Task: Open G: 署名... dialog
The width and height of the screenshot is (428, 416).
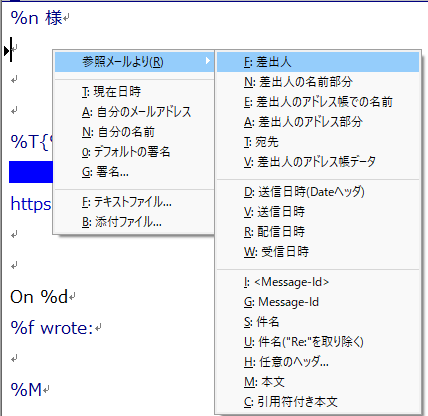Action: point(134,172)
